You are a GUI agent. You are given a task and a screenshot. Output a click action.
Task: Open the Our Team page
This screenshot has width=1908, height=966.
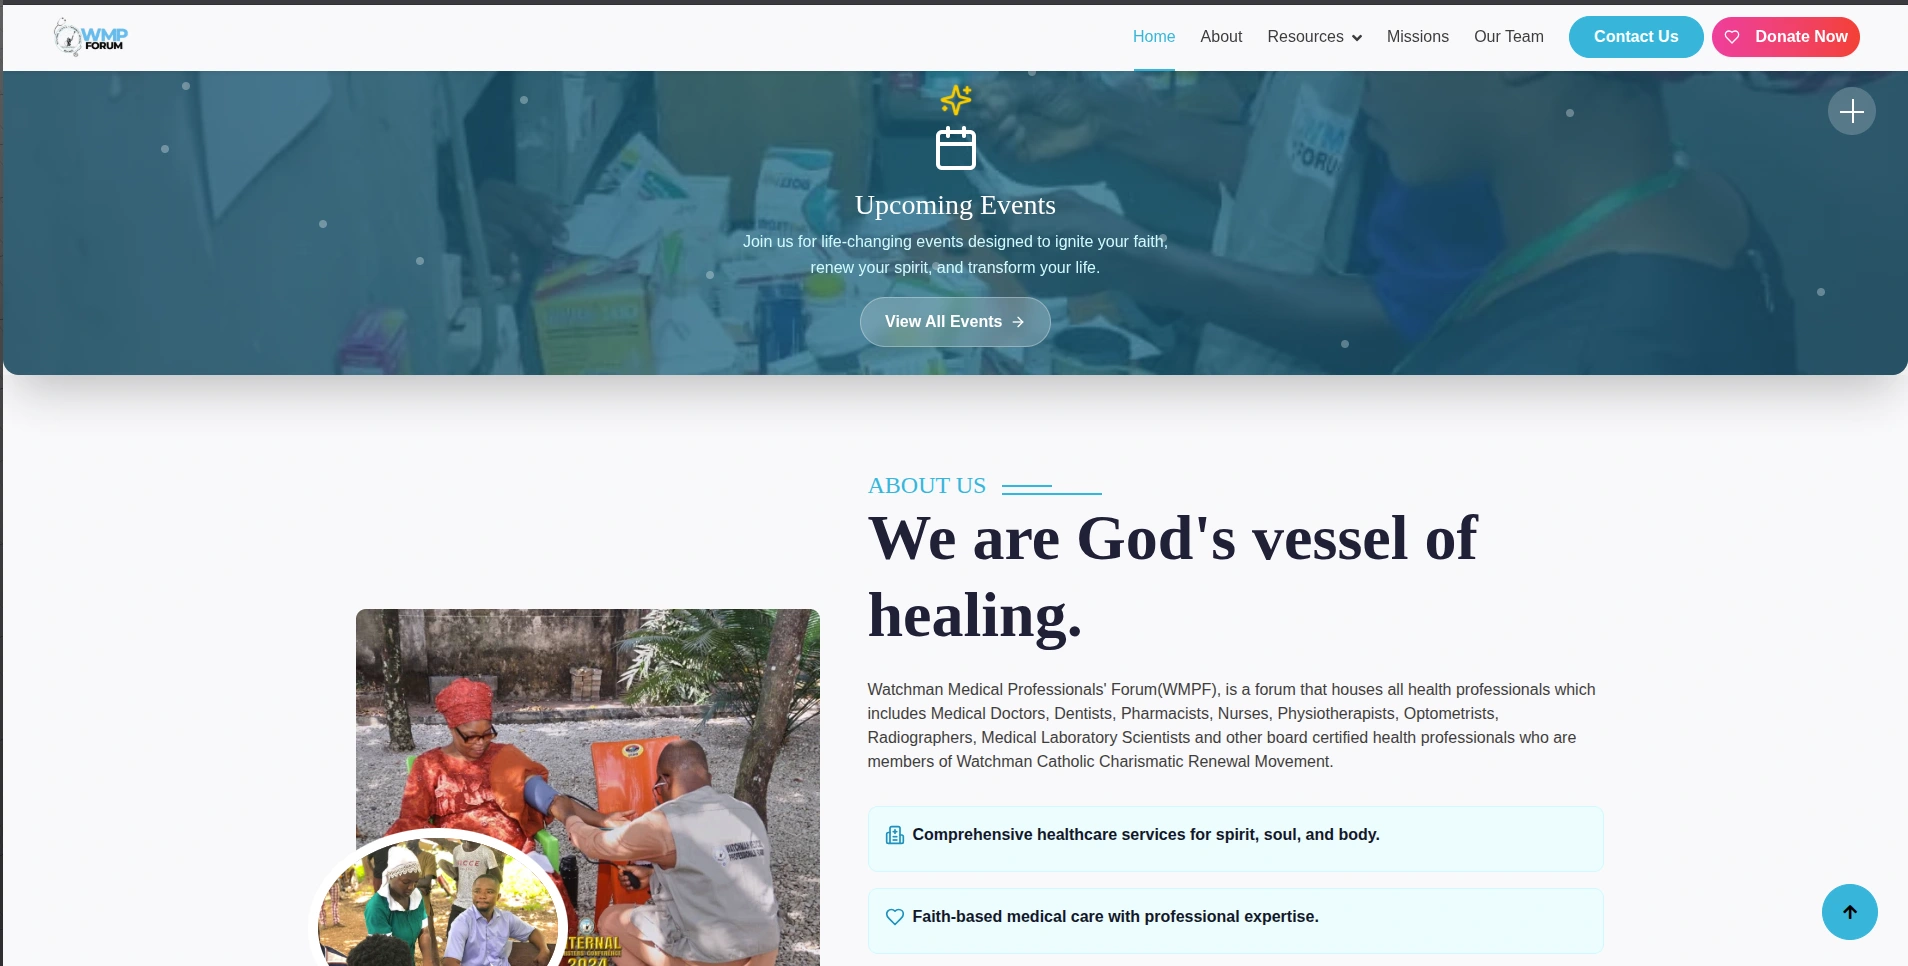click(1508, 37)
